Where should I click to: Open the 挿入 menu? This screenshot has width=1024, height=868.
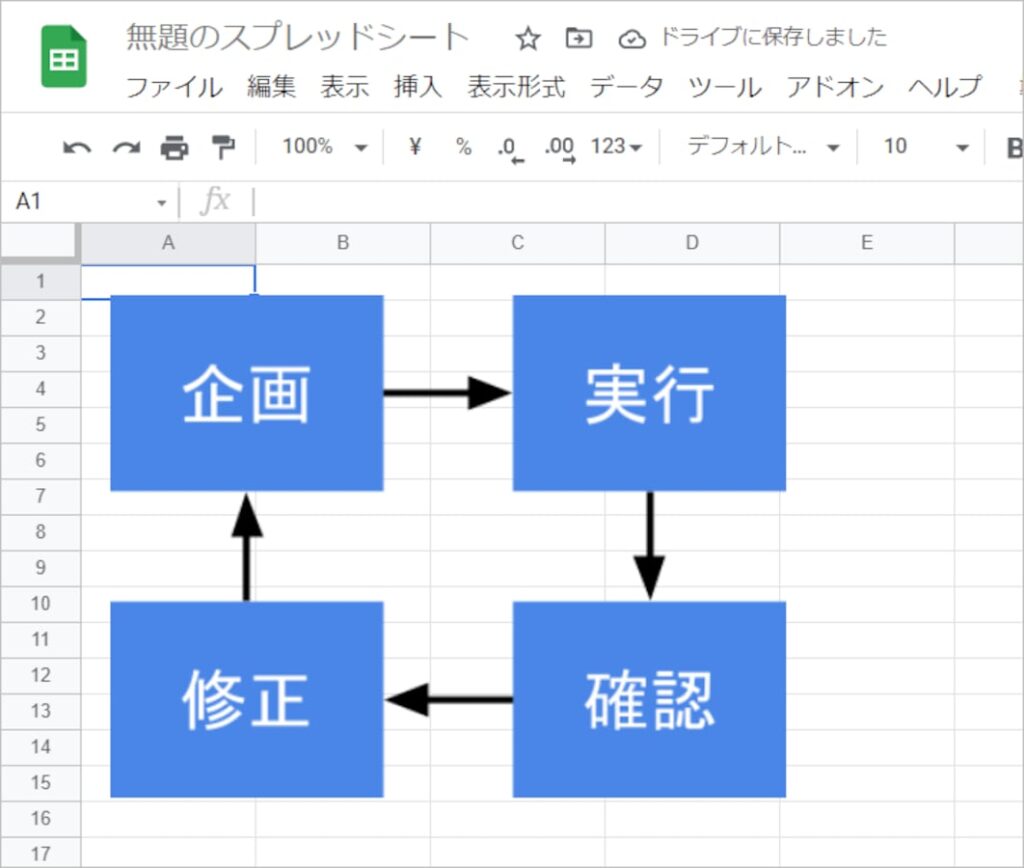point(418,87)
